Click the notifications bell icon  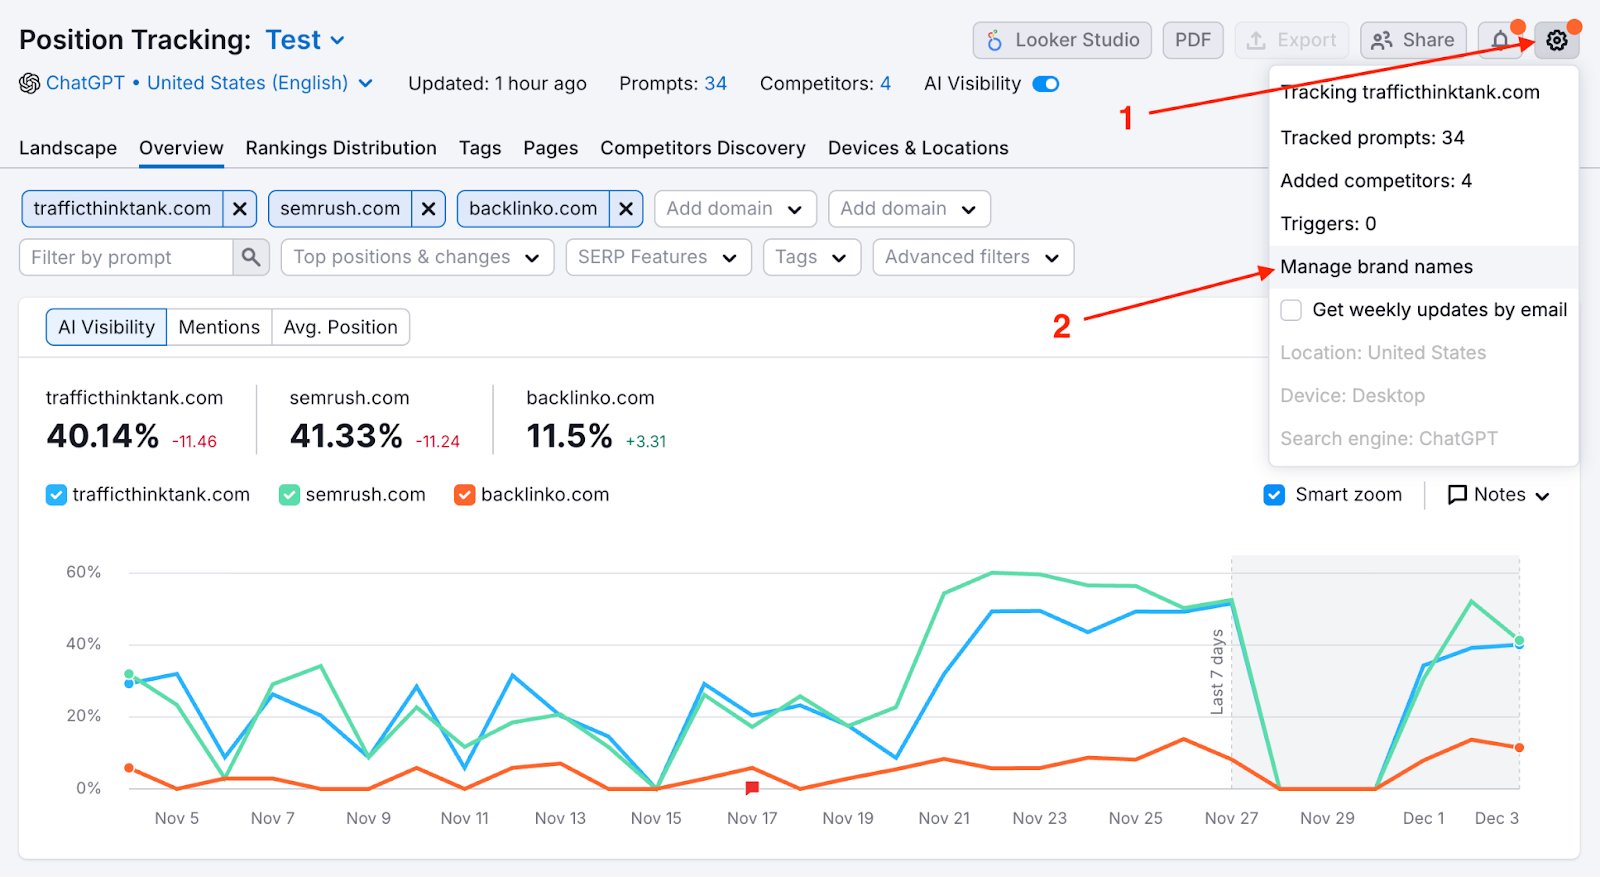coord(1500,41)
